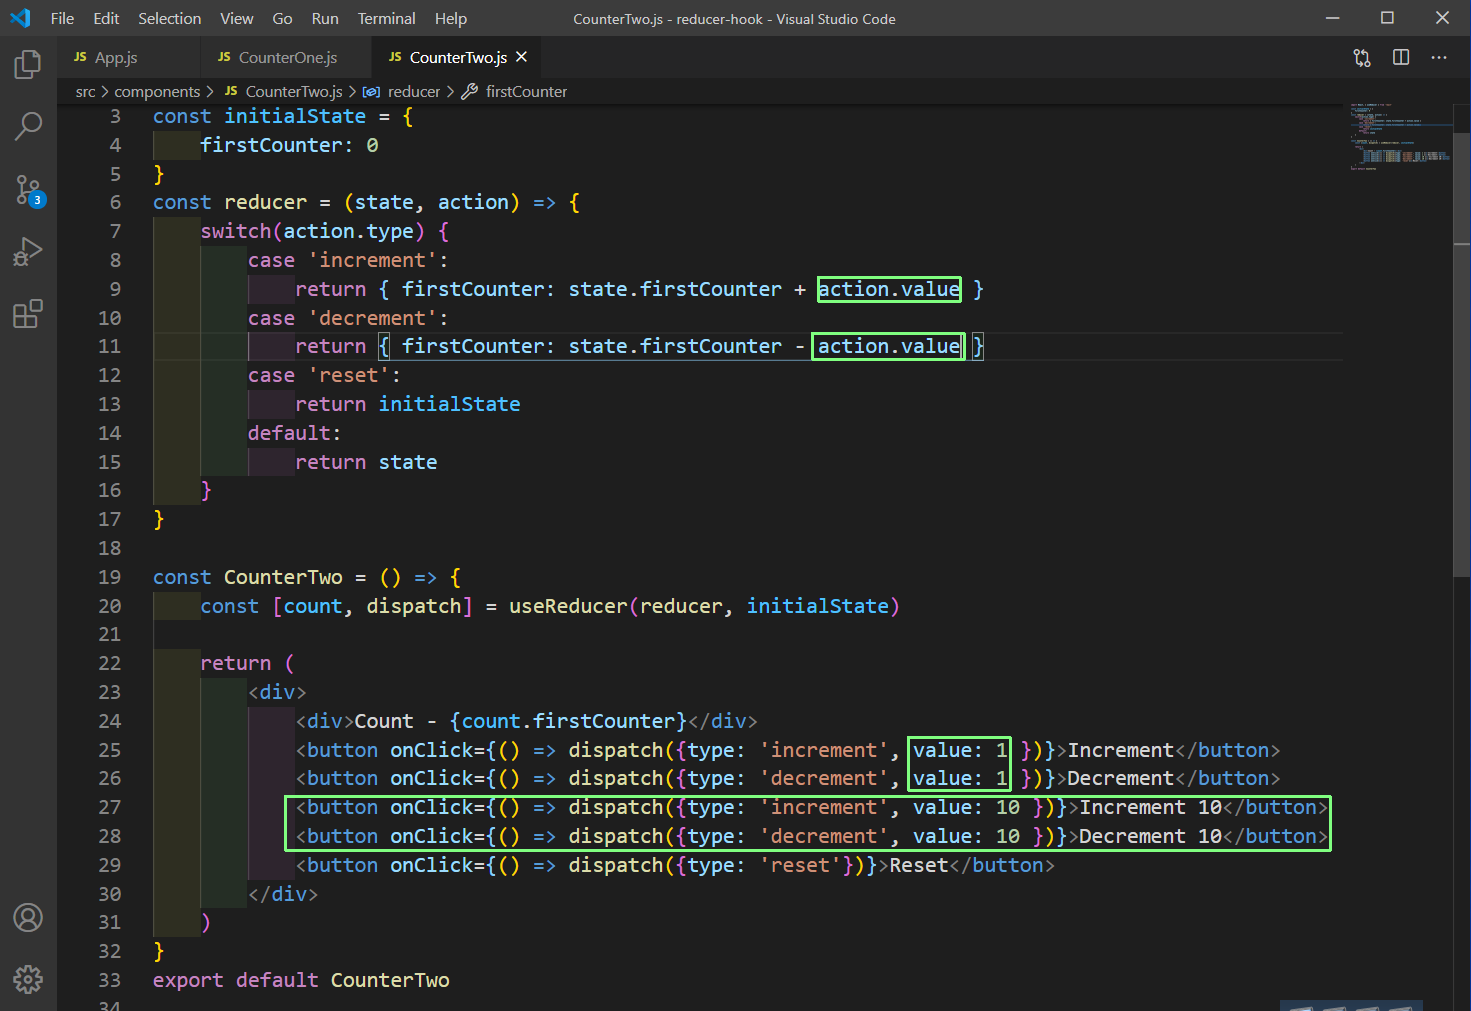Click 'initialState' on line 3
The height and width of the screenshot is (1011, 1471).
point(295,116)
